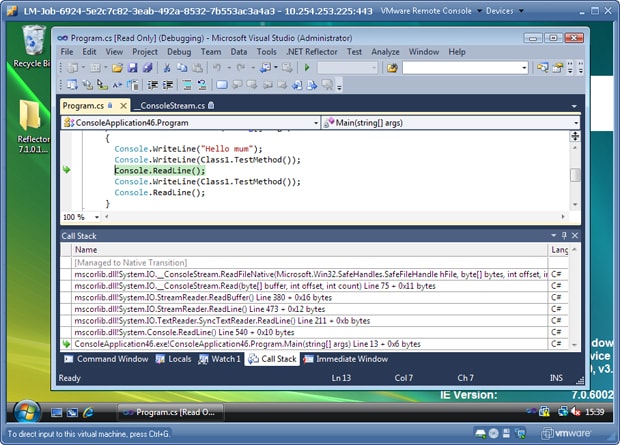Screen dimensions: 620x445
Task: Click the Solution Explorer icon
Action: (542, 68)
